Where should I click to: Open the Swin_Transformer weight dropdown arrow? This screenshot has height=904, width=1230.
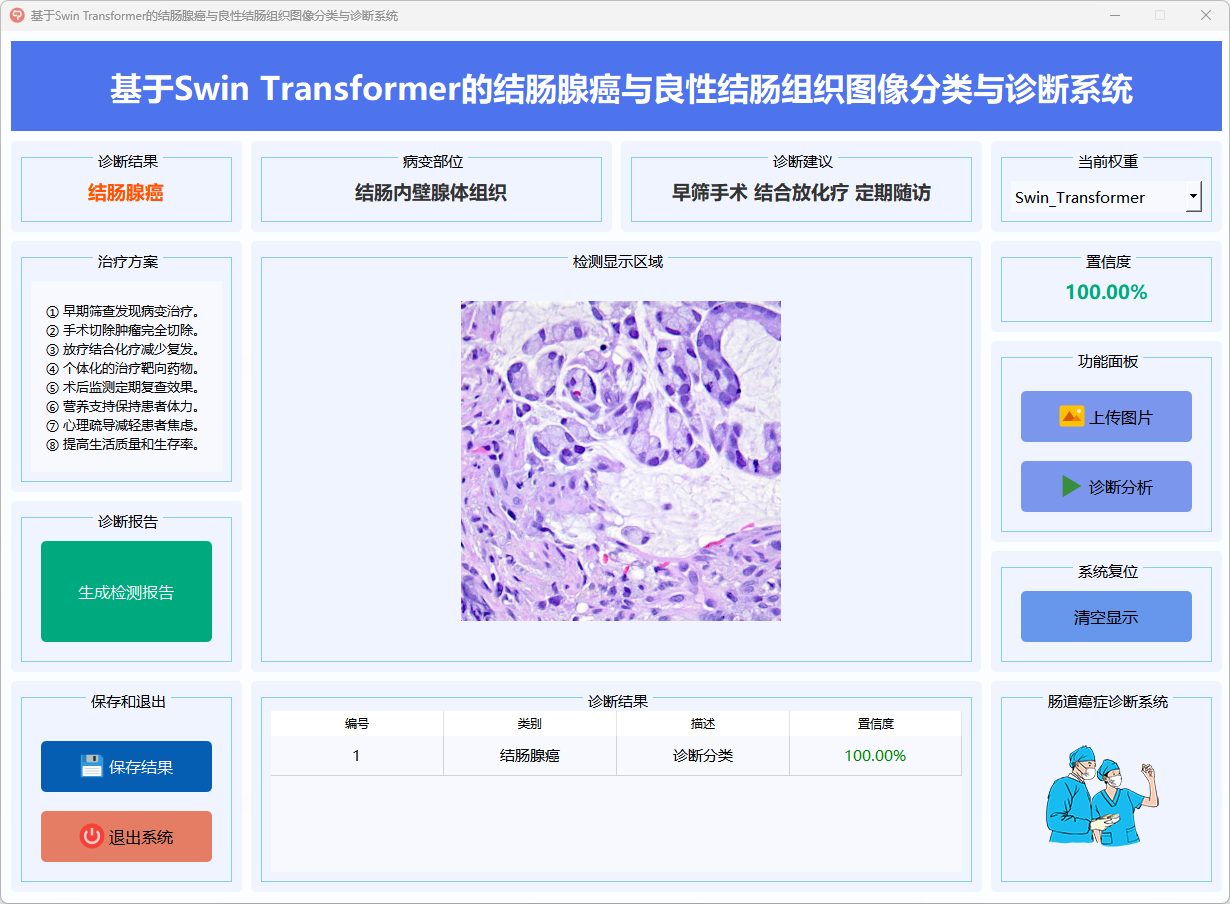click(x=1193, y=197)
